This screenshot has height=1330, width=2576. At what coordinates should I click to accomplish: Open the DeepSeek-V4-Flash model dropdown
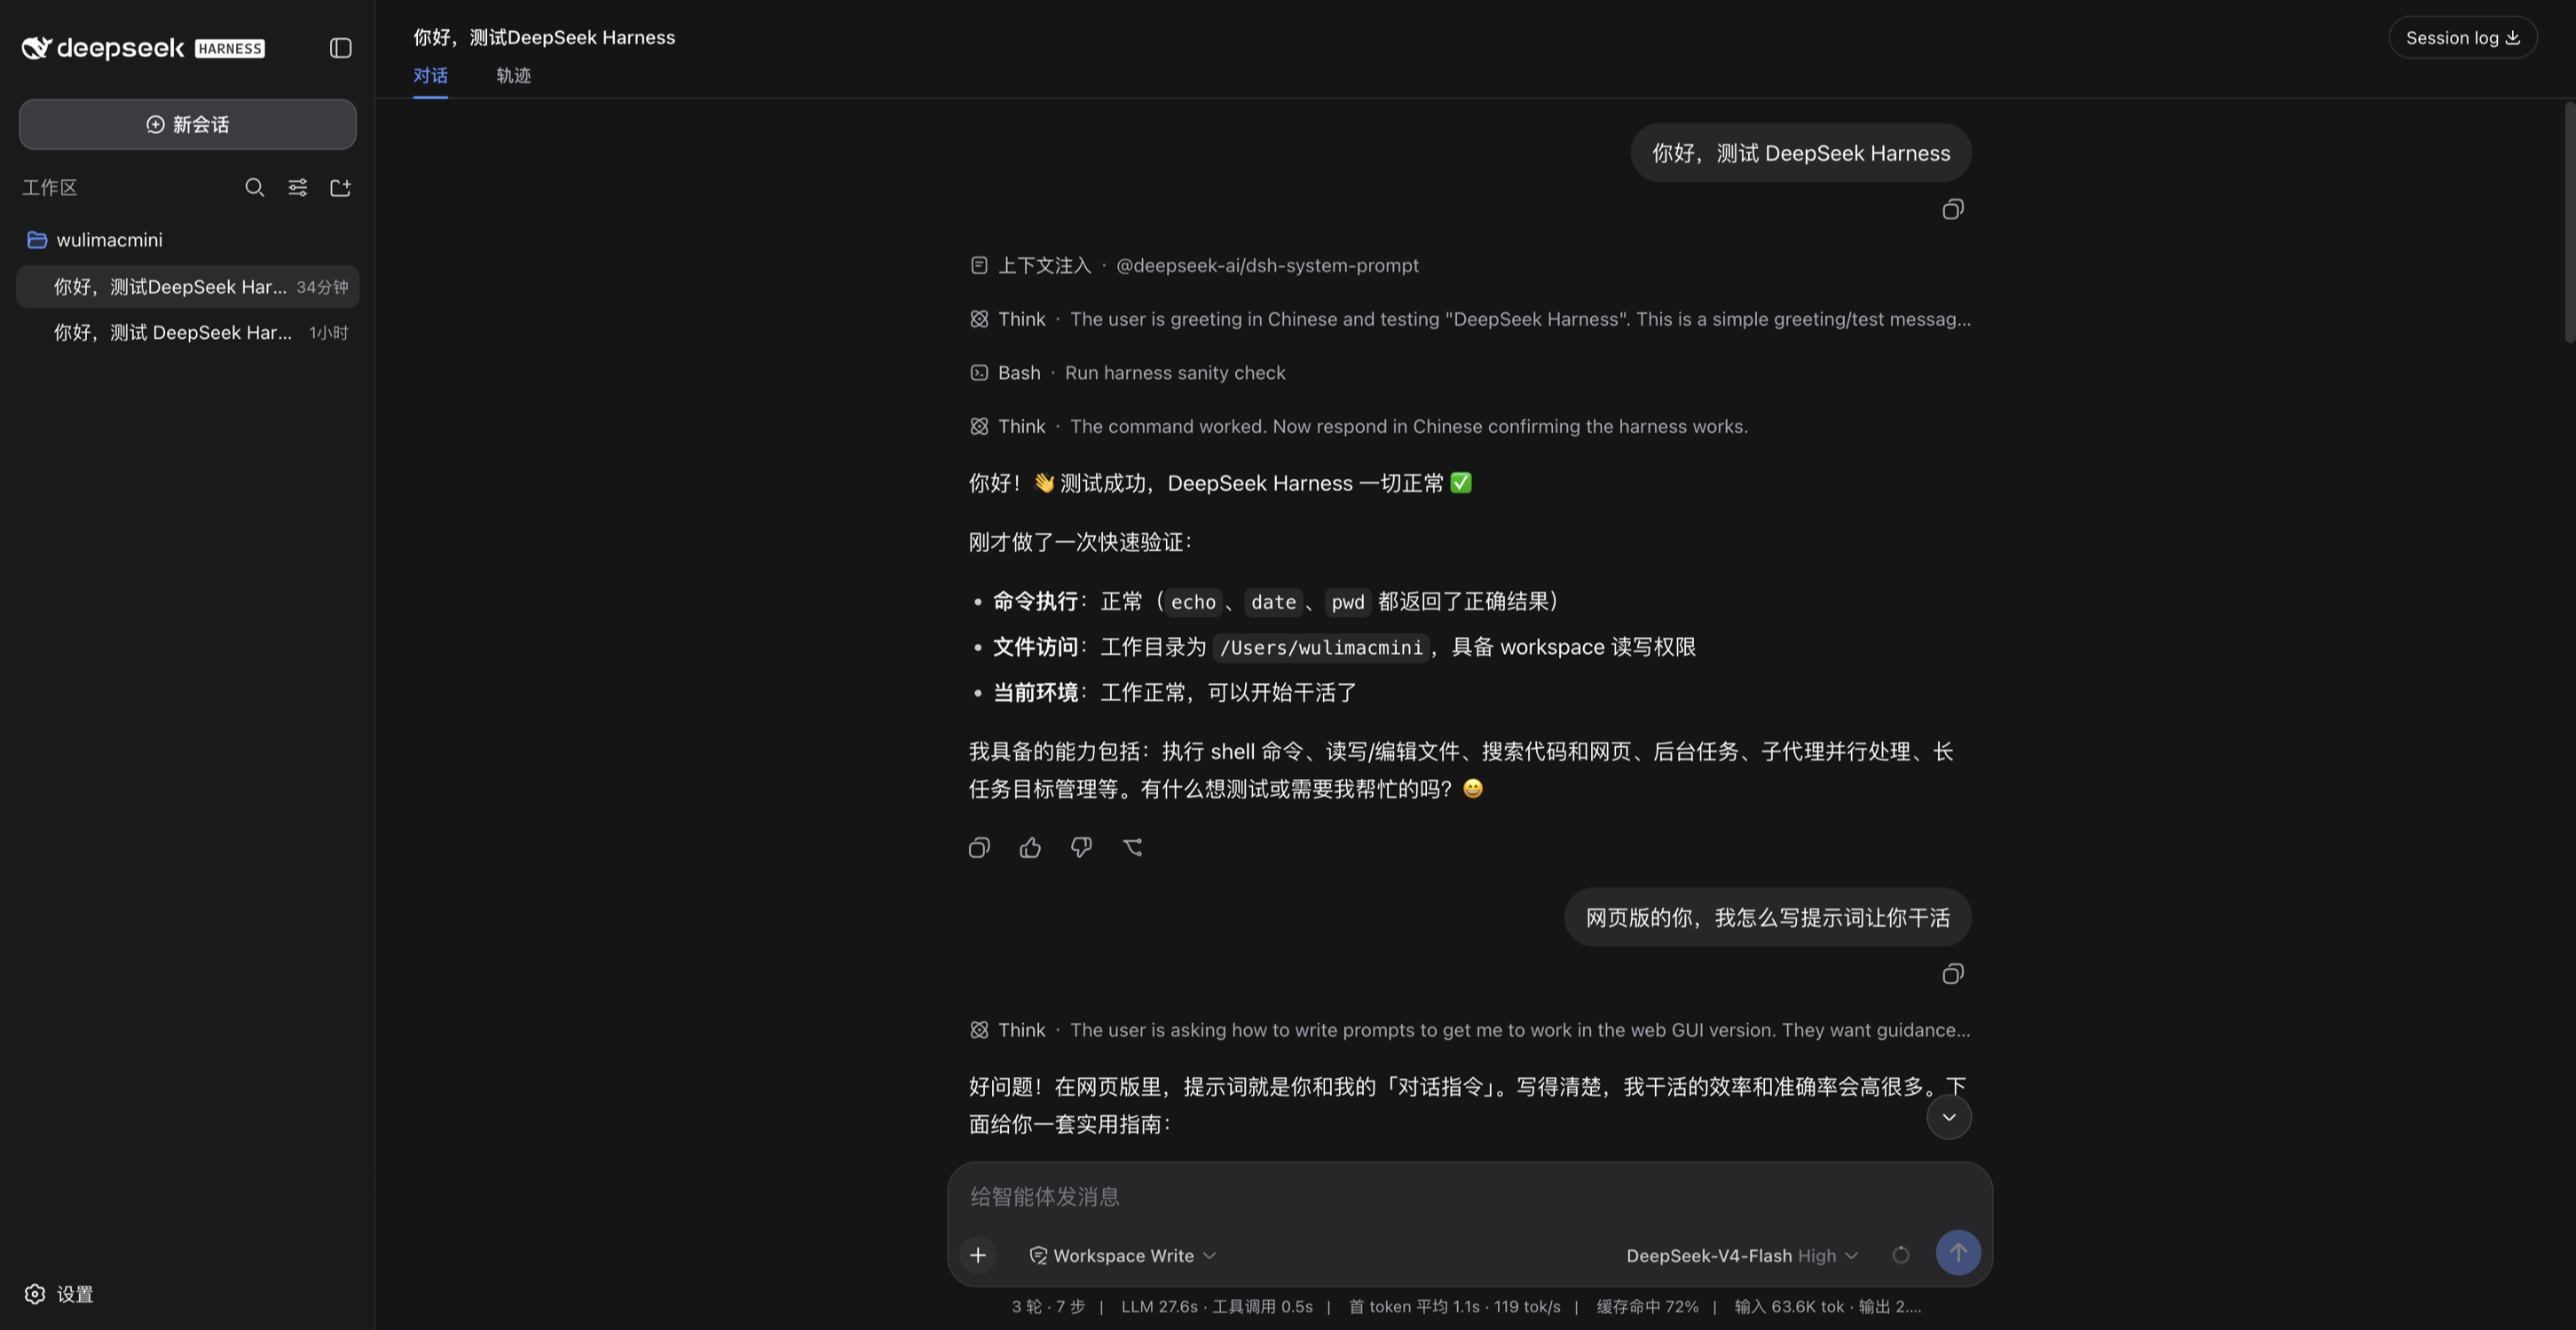[1742, 1255]
